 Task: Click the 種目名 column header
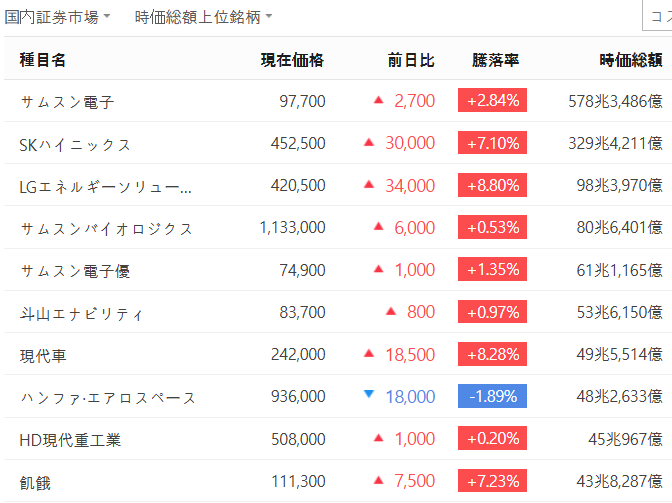pyautogui.click(x=42, y=60)
